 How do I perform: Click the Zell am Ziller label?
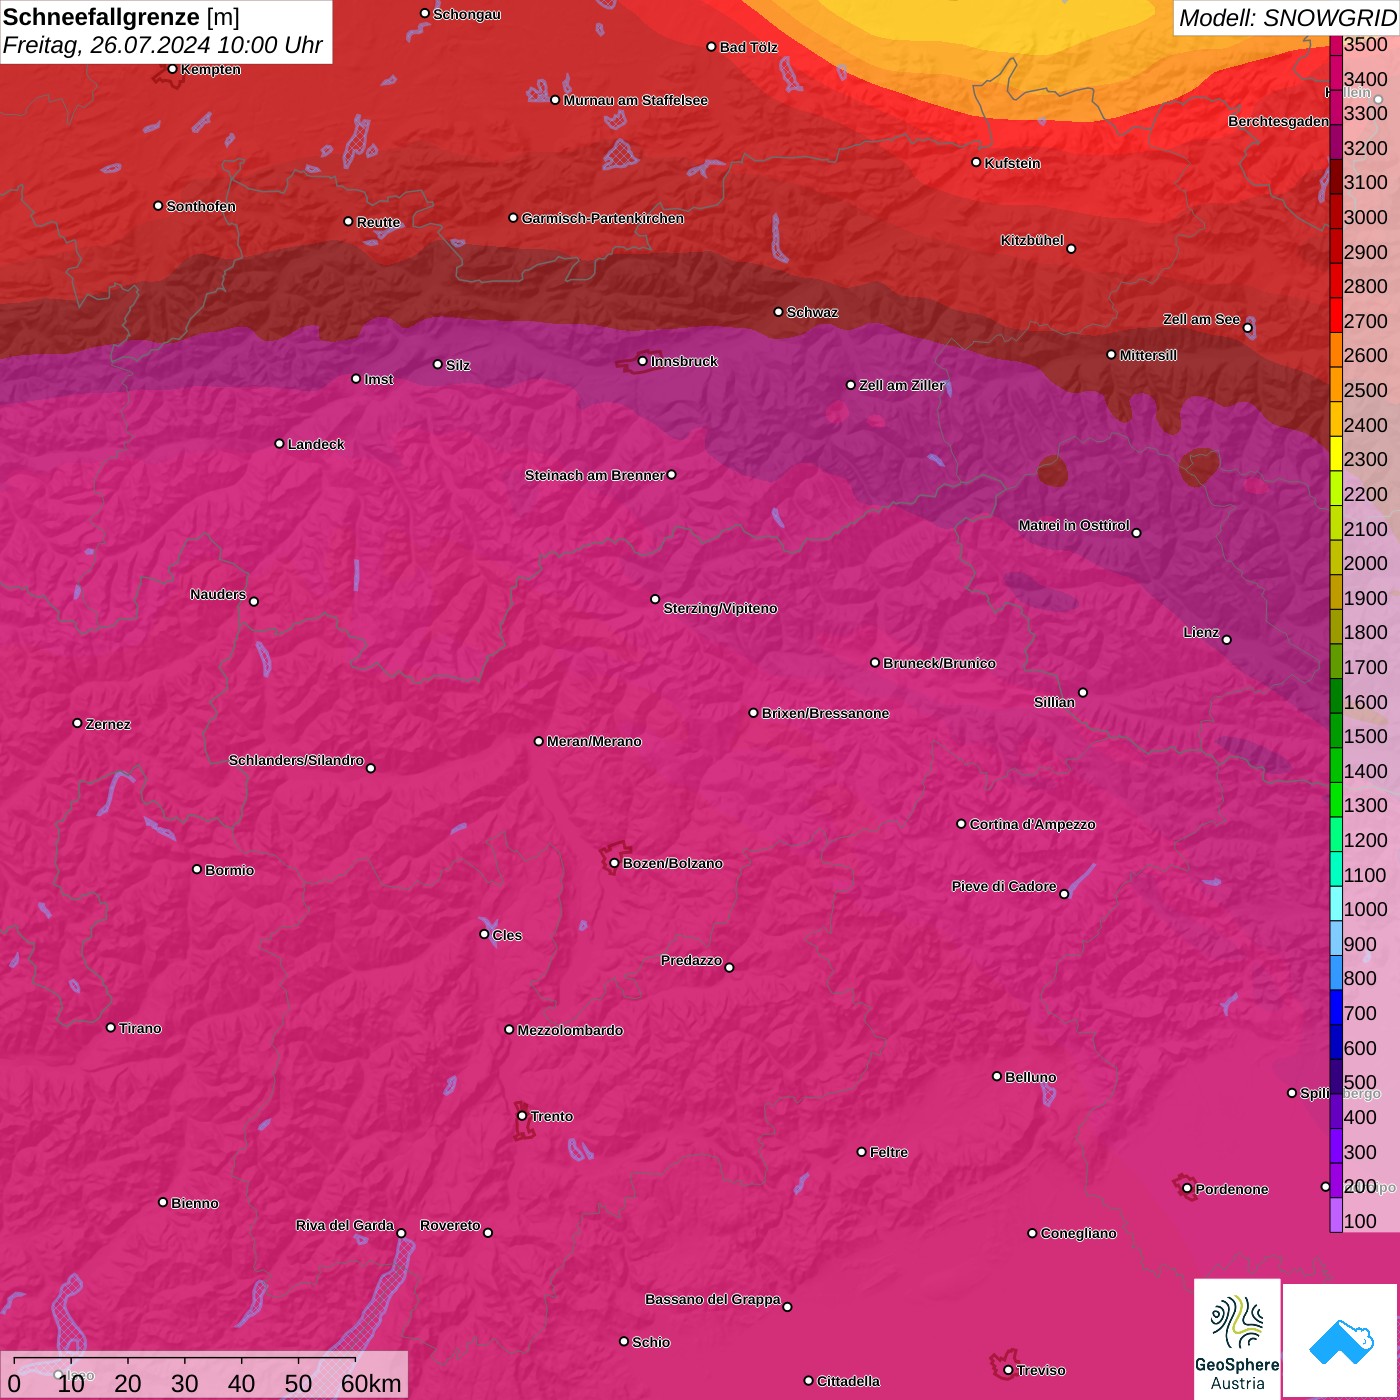901,385
